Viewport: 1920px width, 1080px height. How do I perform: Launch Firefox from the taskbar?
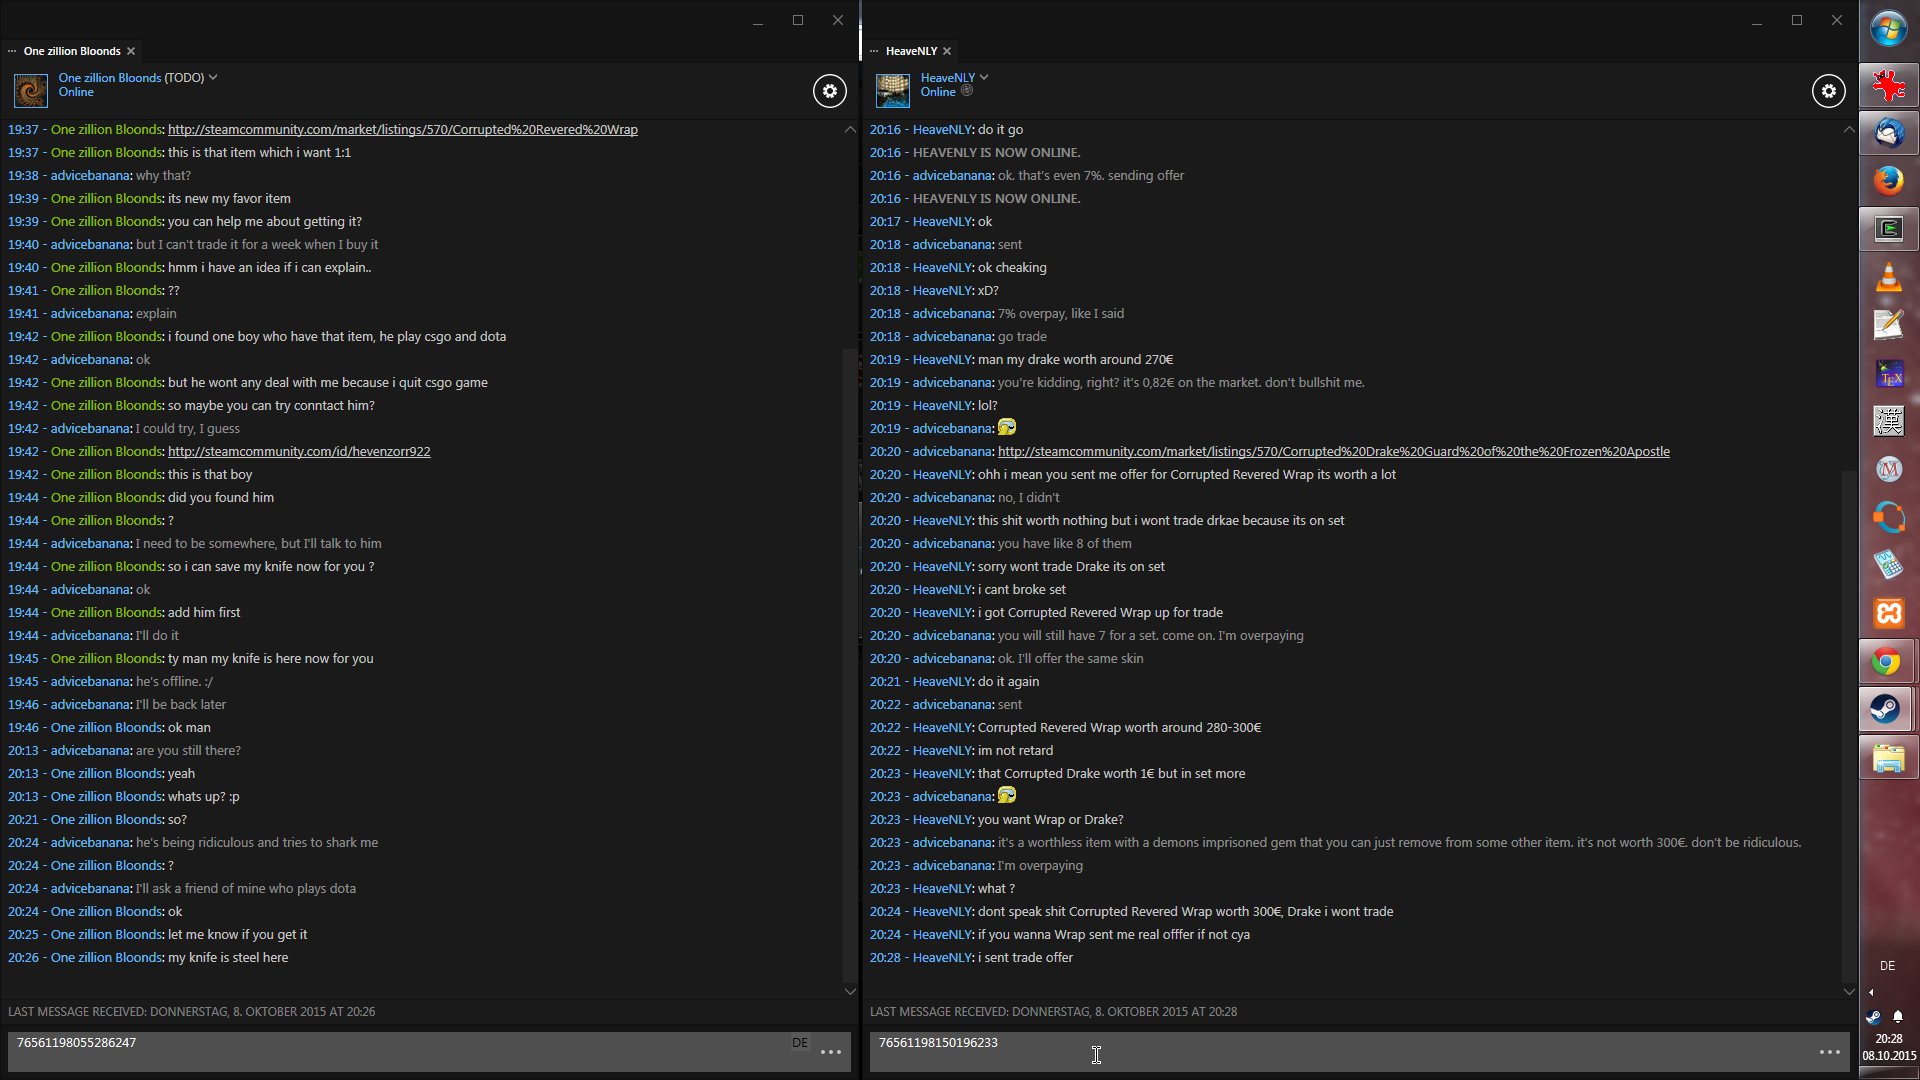1887,180
